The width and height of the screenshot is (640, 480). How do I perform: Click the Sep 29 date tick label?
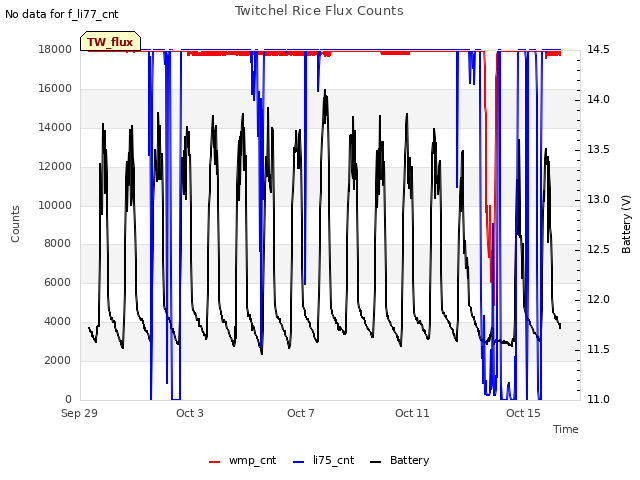click(x=79, y=413)
